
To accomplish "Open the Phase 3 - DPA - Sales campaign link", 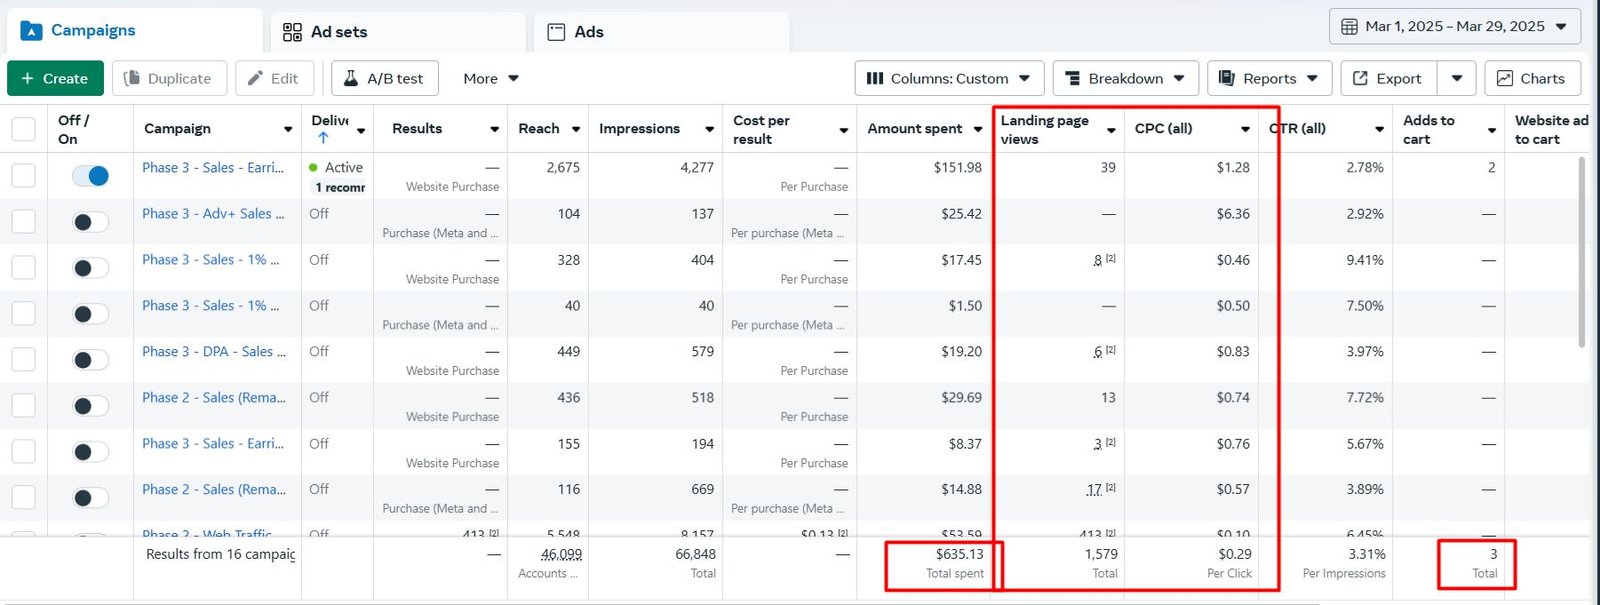I will pos(213,351).
